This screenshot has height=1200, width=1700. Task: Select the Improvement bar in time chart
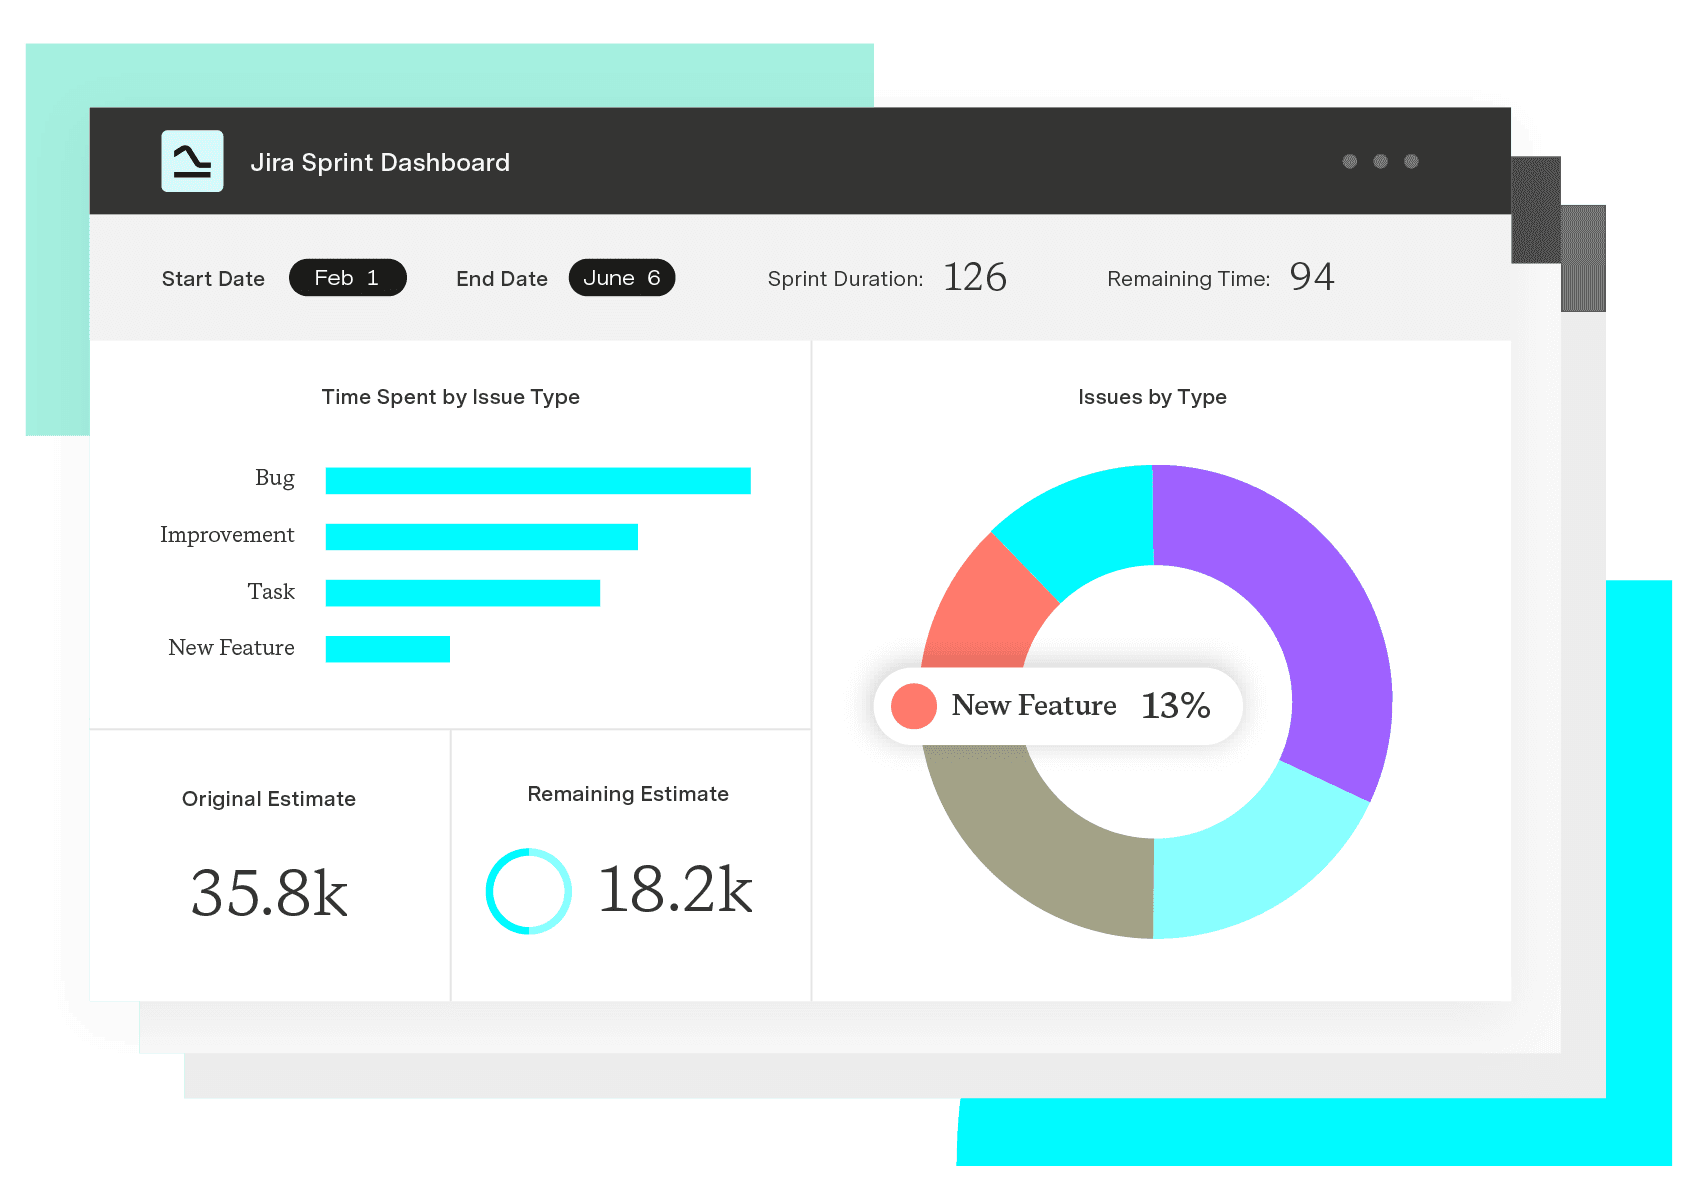(x=481, y=537)
